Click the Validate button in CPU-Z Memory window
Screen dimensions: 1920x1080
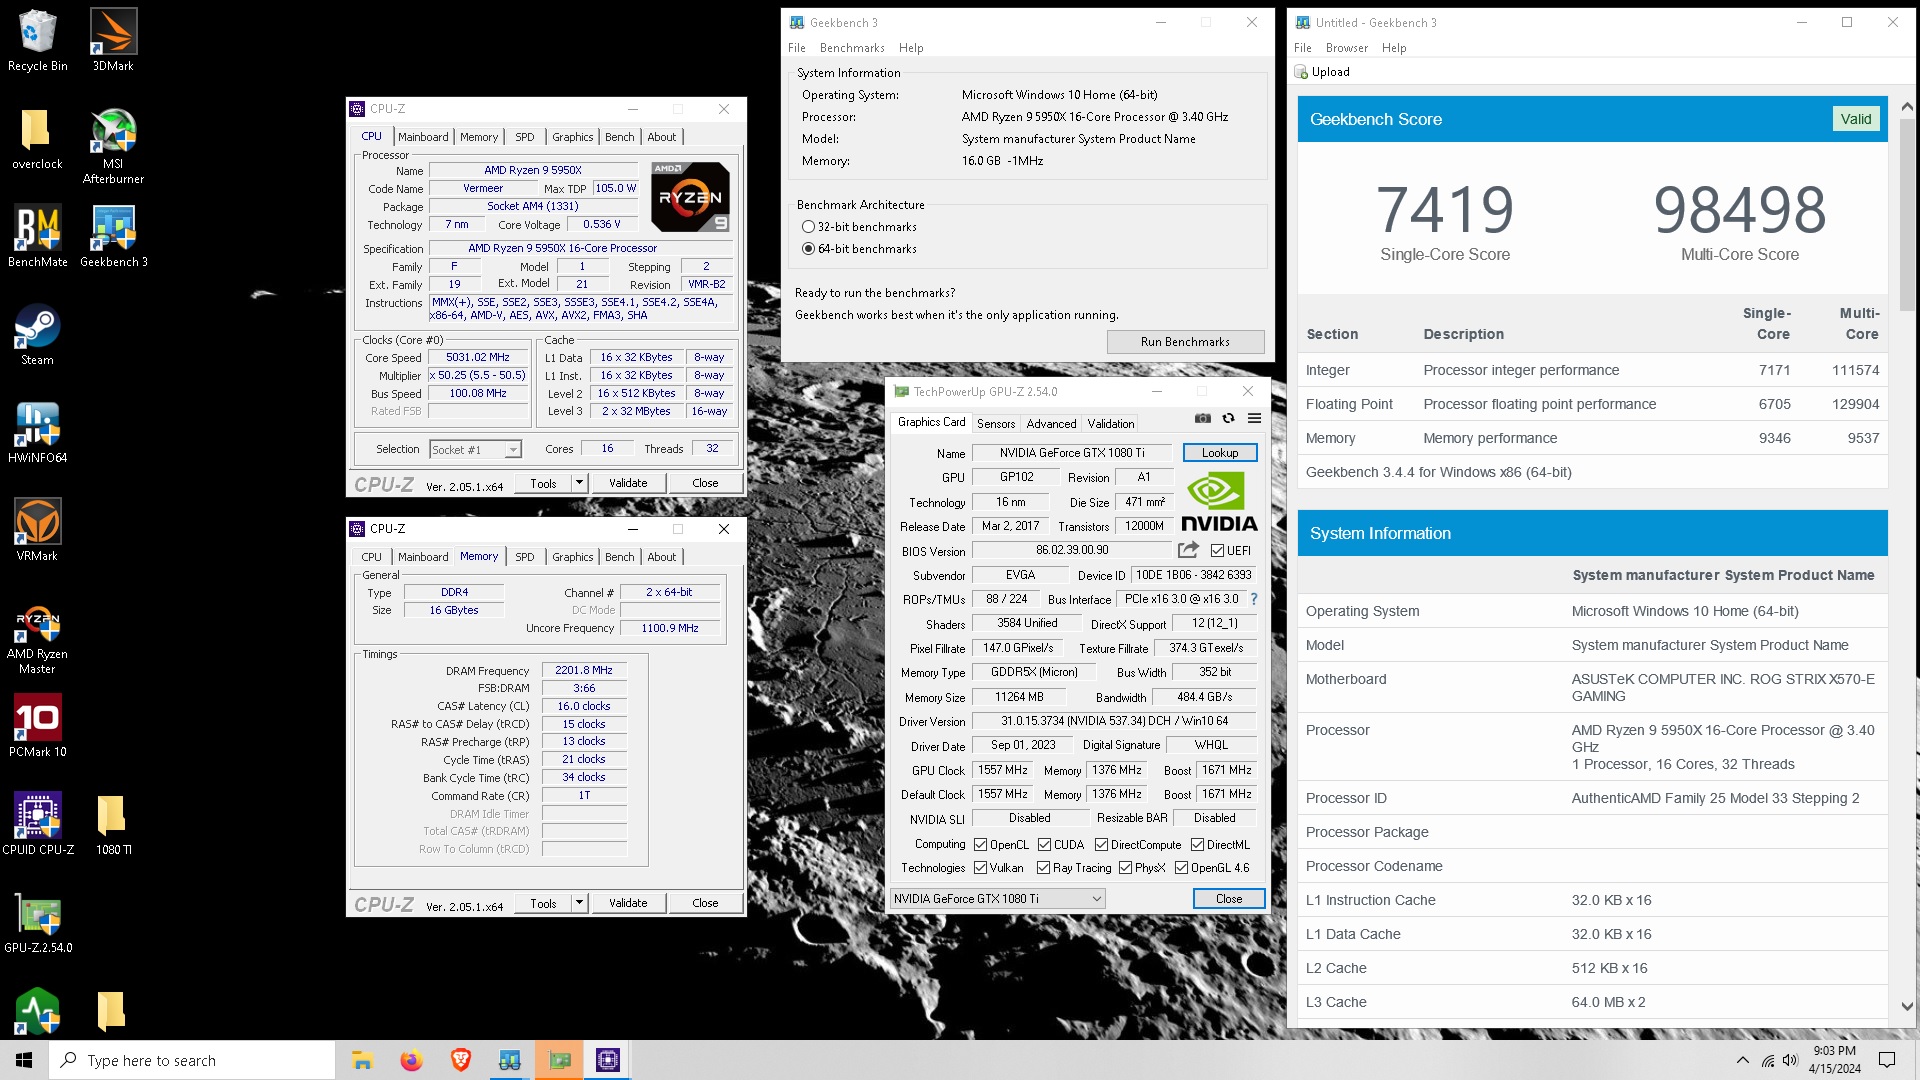pyautogui.click(x=628, y=903)
